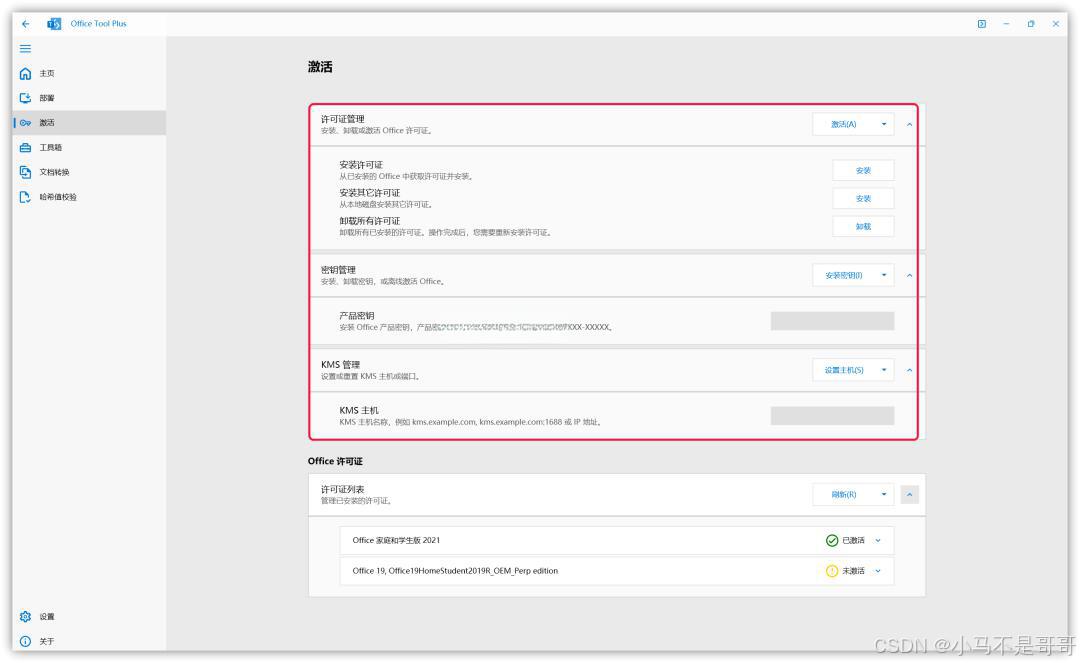The height and width of the screenshot is (663, 1080).
Task: Click the toolbox icon in sidebar
Action: 25,147
